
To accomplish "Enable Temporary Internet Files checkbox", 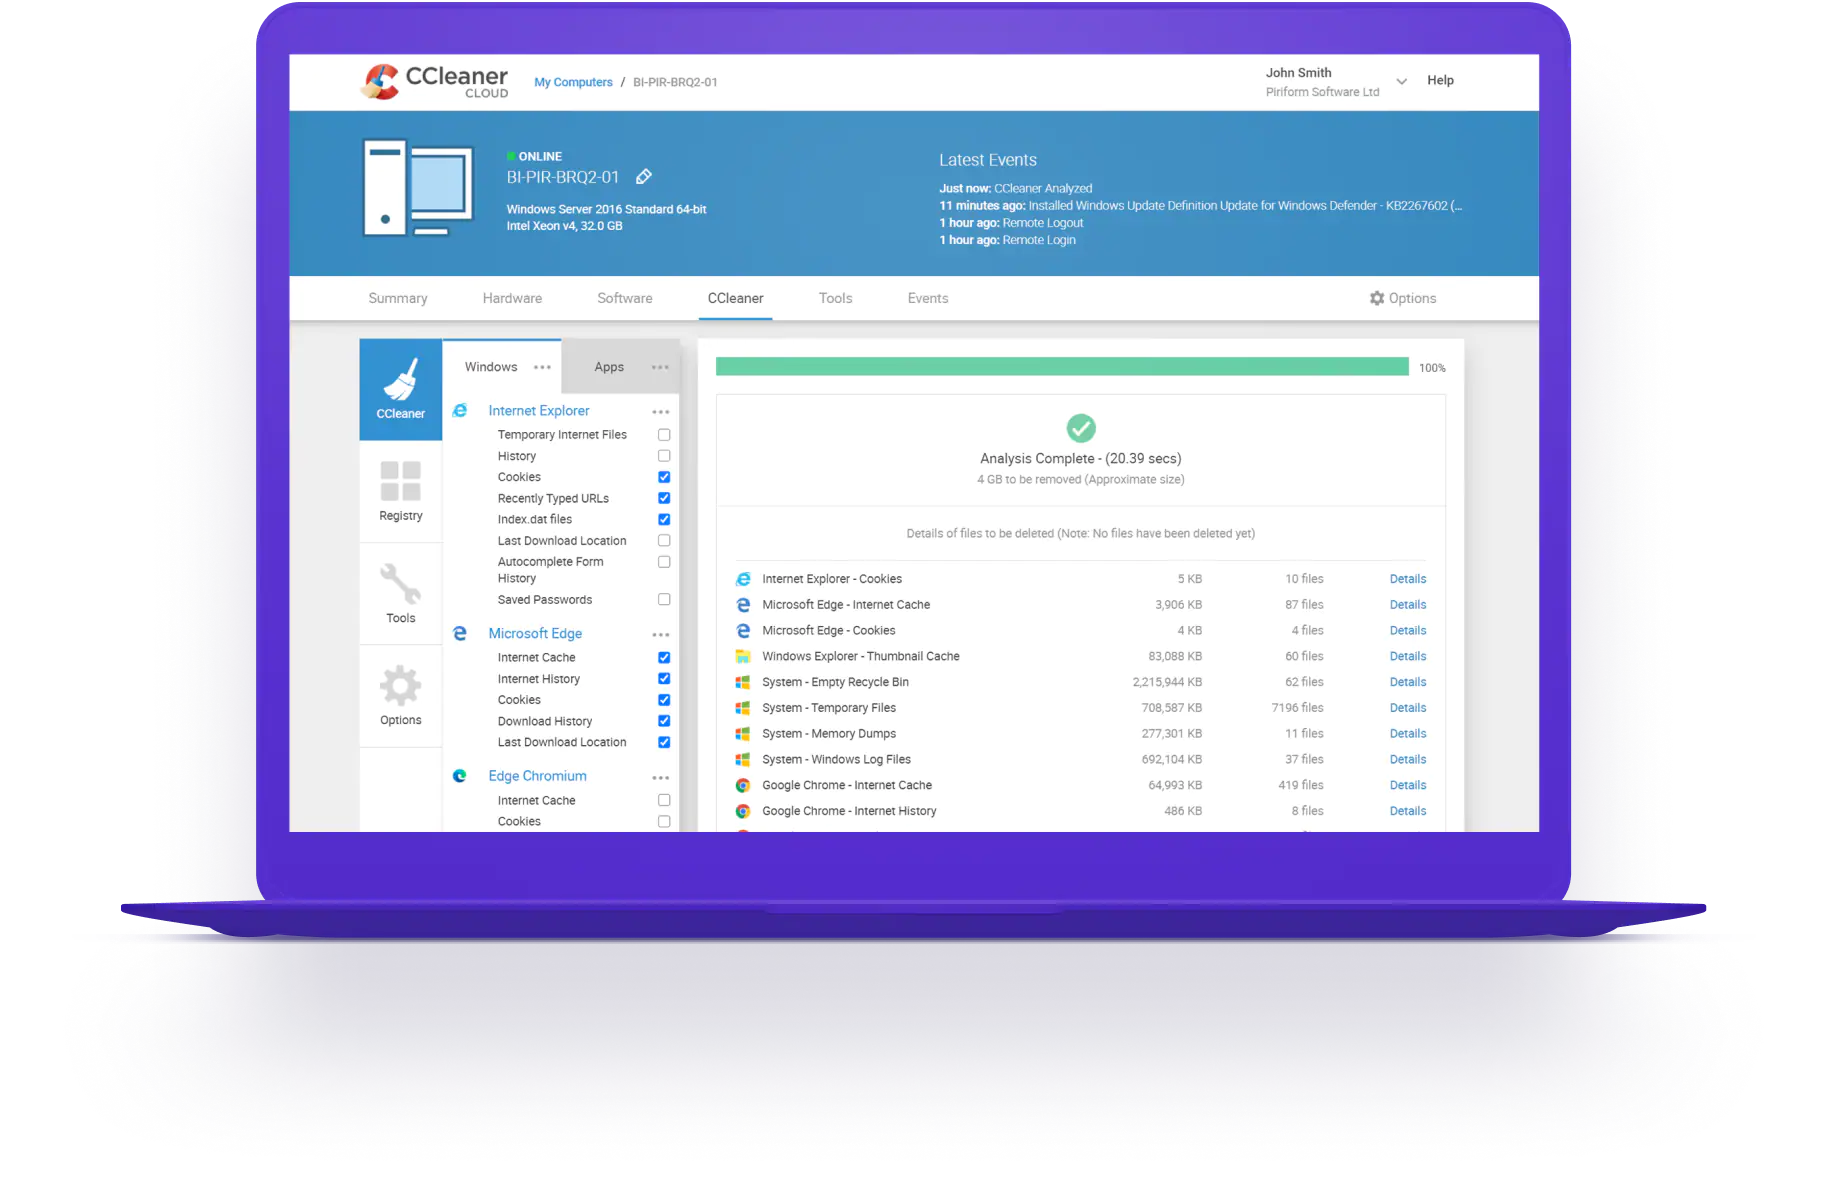I will [664, 435].
